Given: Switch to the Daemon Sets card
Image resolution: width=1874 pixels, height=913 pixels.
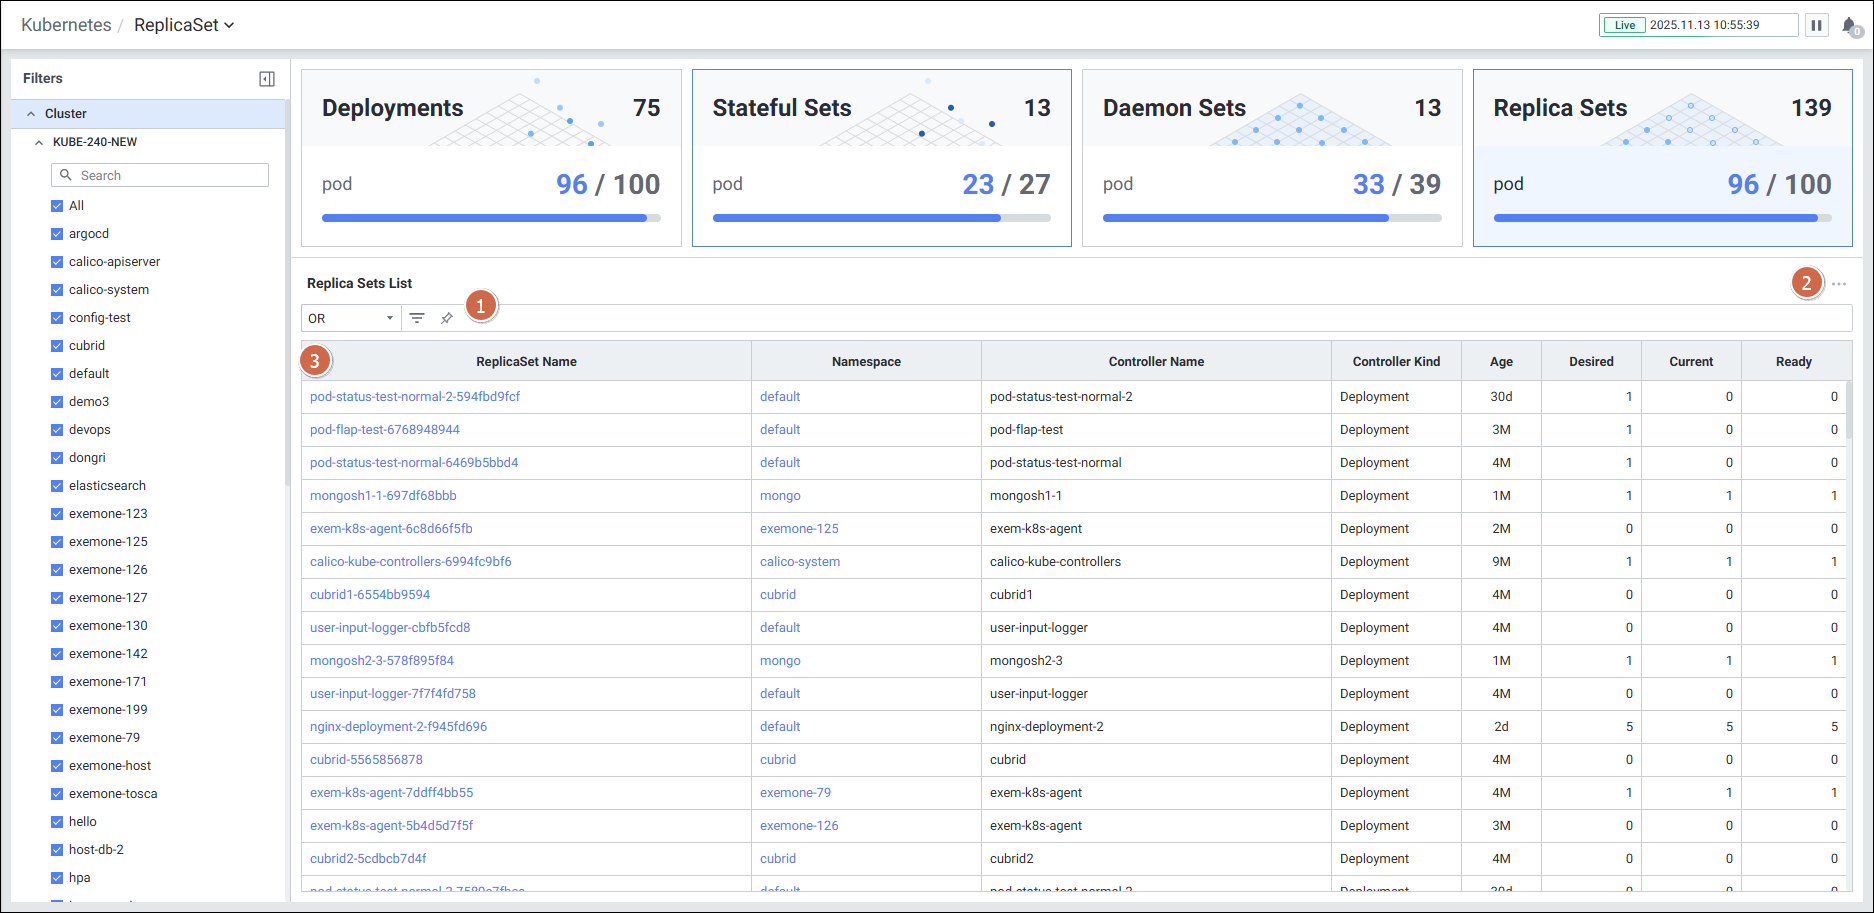Looking at the screenshot, I should coord(1271,157).
